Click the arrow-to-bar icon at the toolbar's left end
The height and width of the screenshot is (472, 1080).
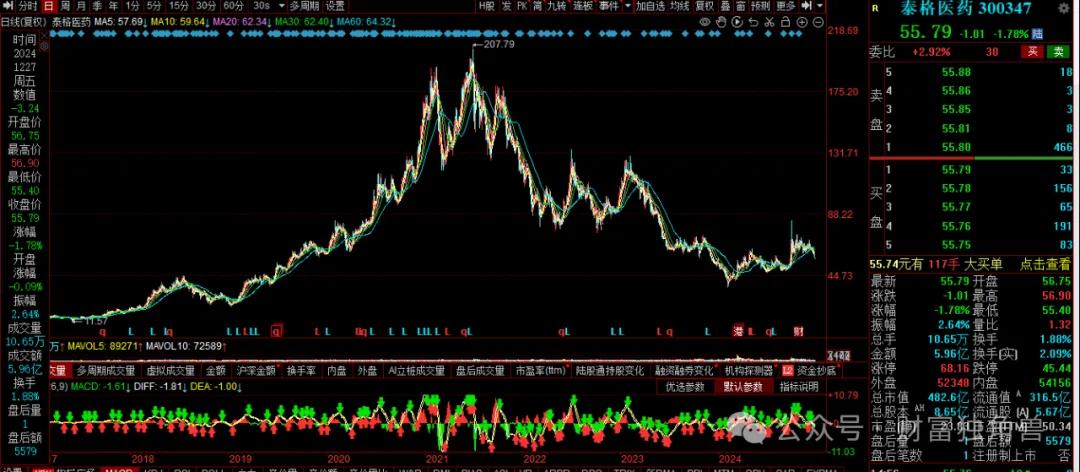click(x=7, y=6)
